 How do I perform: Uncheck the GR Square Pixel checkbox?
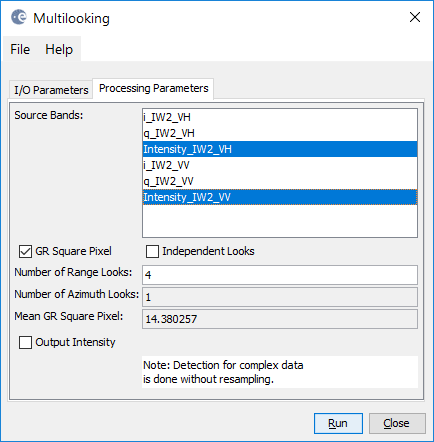25,251
